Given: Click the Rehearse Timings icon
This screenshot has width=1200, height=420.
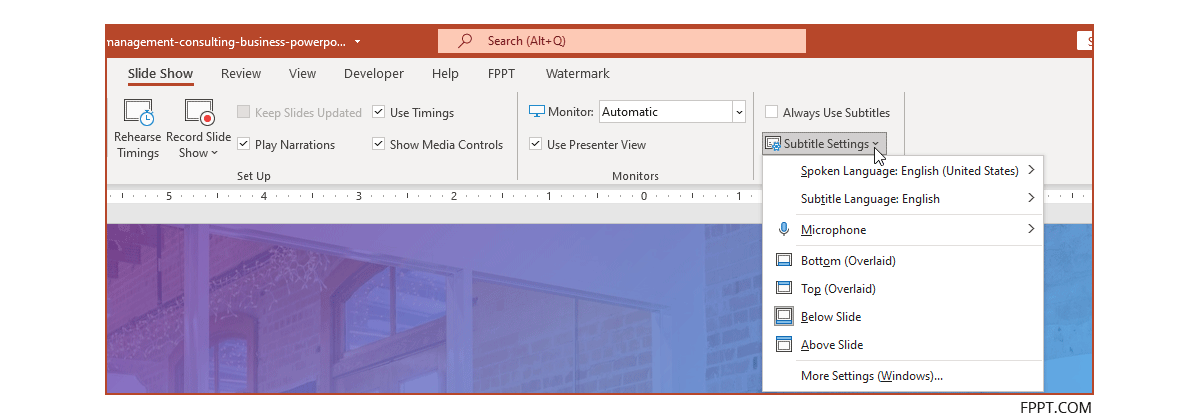Looking at the screenshot, I should (x=137, y=113).
